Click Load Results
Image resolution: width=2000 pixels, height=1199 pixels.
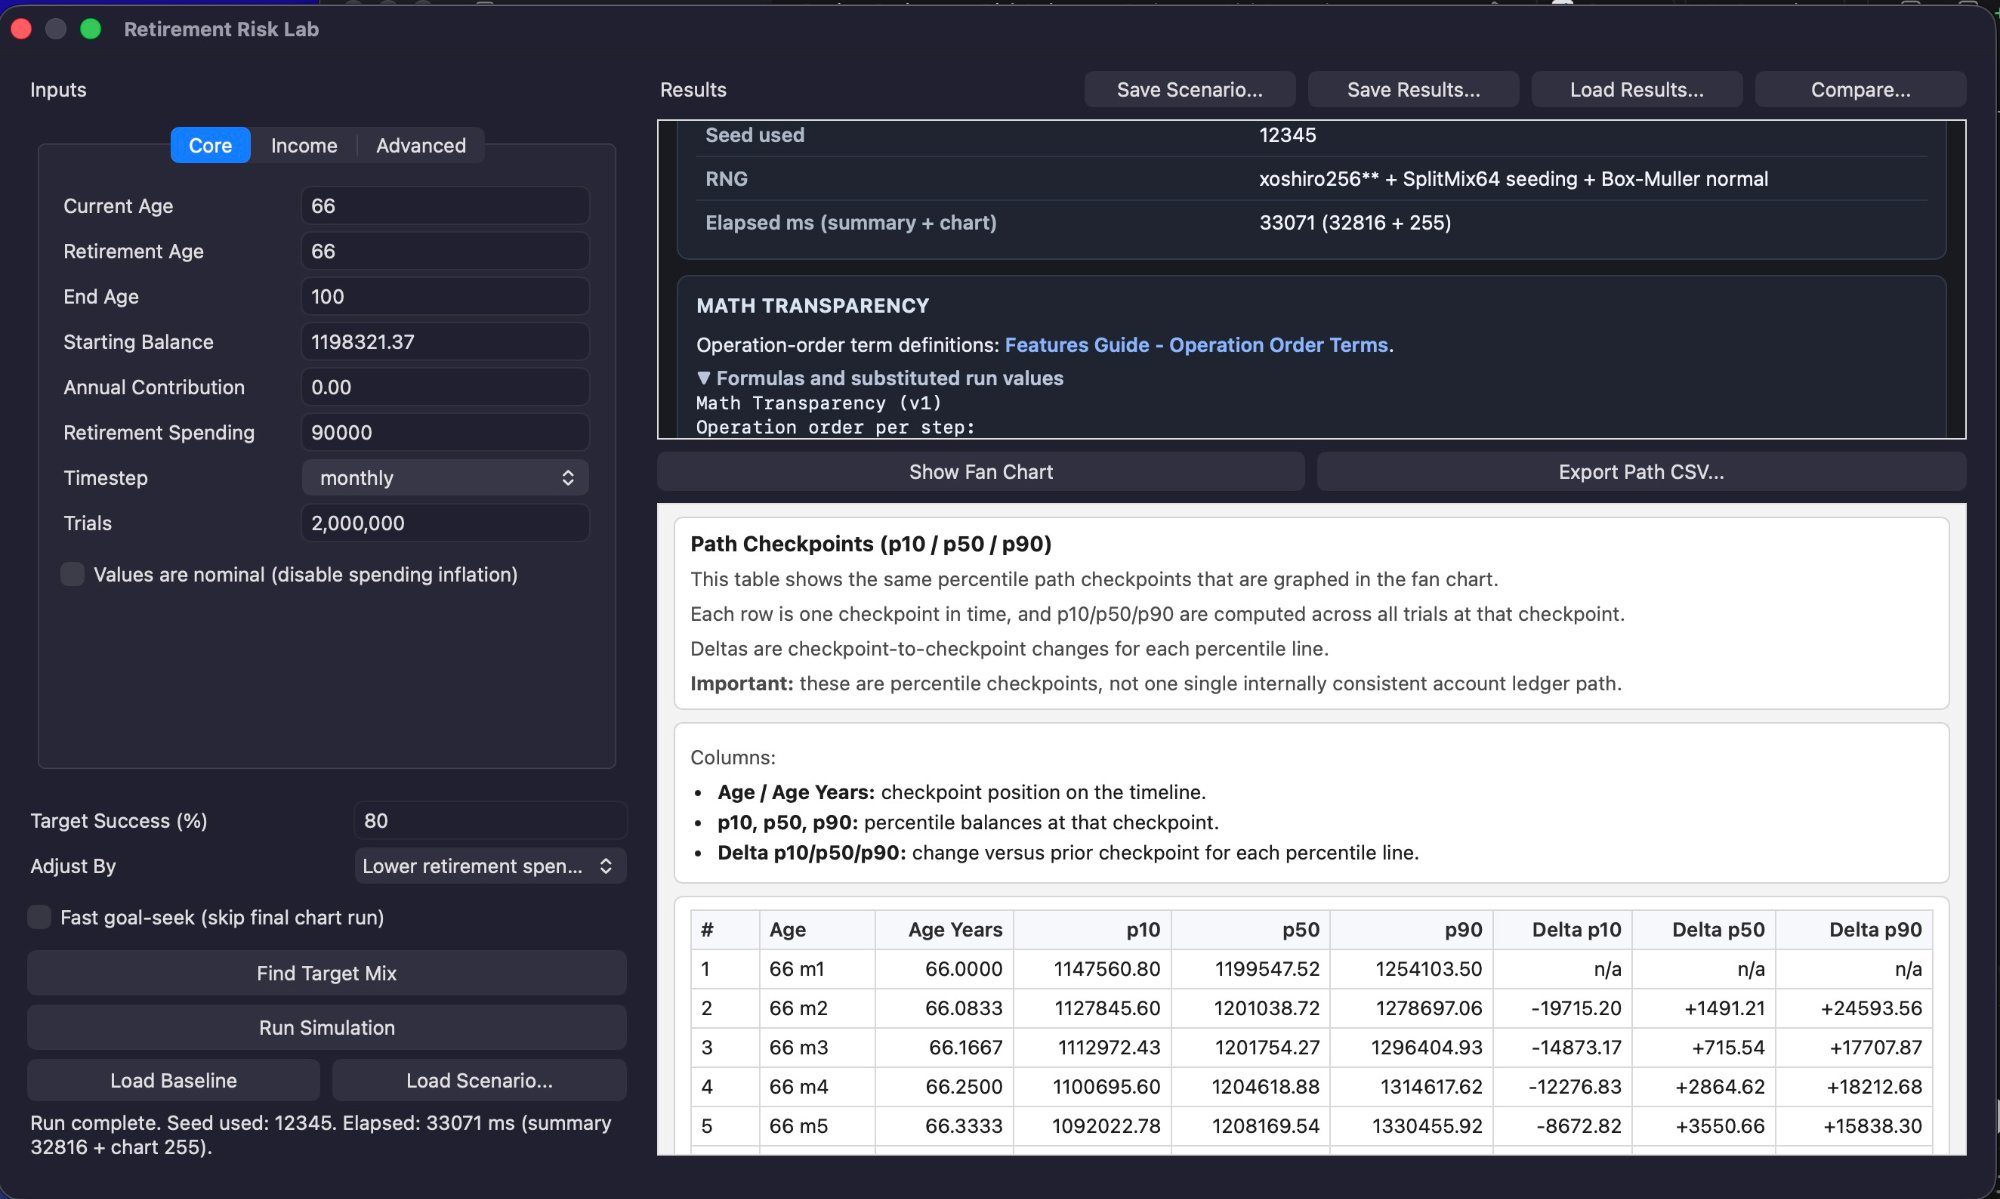(x=1636, y=89)
